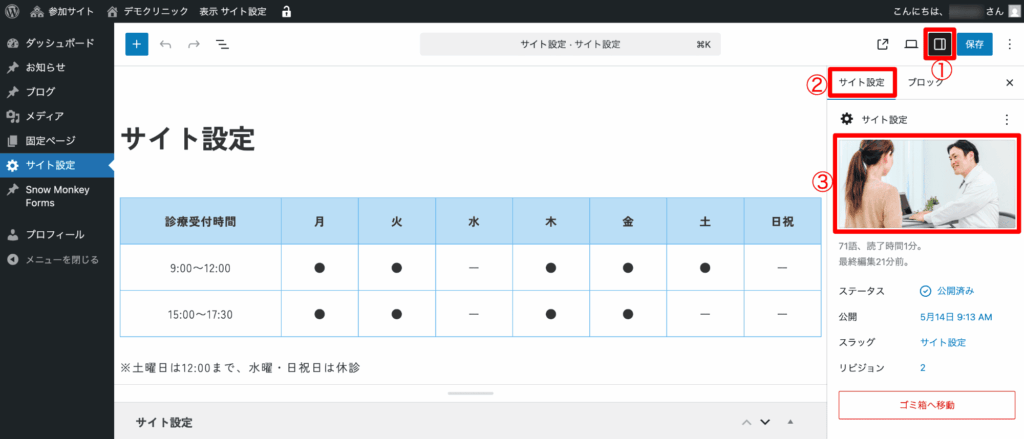Open the サイト設定 panel actions menu

point(1006,119)
